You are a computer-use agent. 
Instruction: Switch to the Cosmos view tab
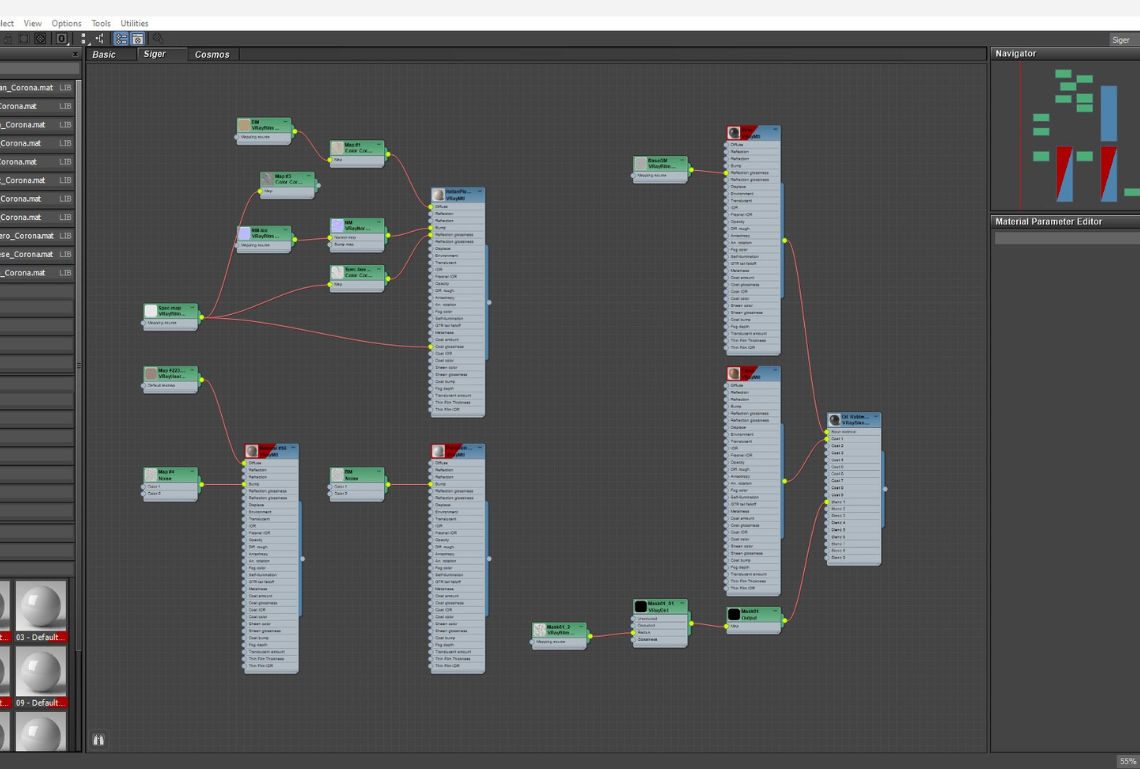pos(212,55)
